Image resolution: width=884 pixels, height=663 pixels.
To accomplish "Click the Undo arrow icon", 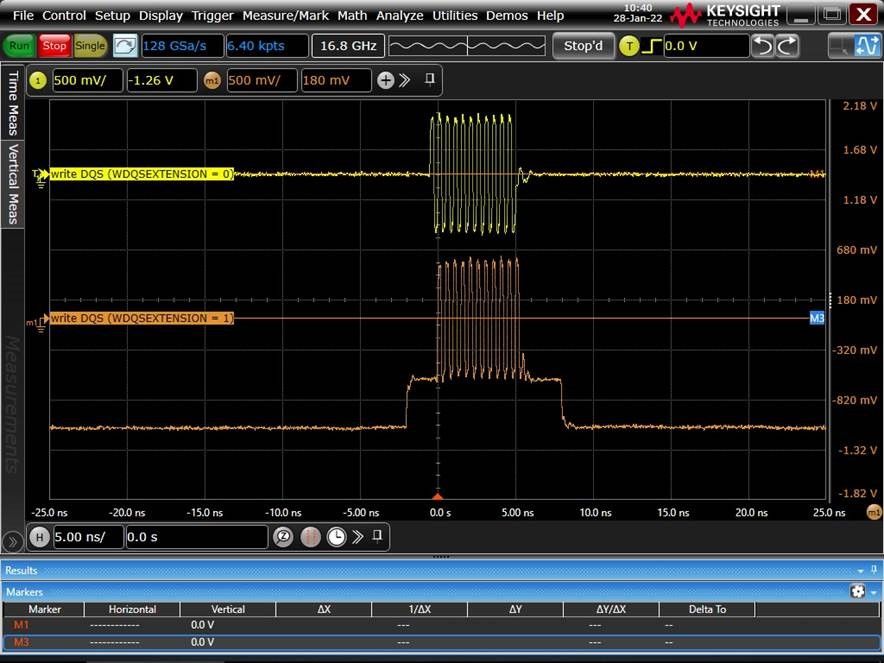I will click(x=760, y=45).
